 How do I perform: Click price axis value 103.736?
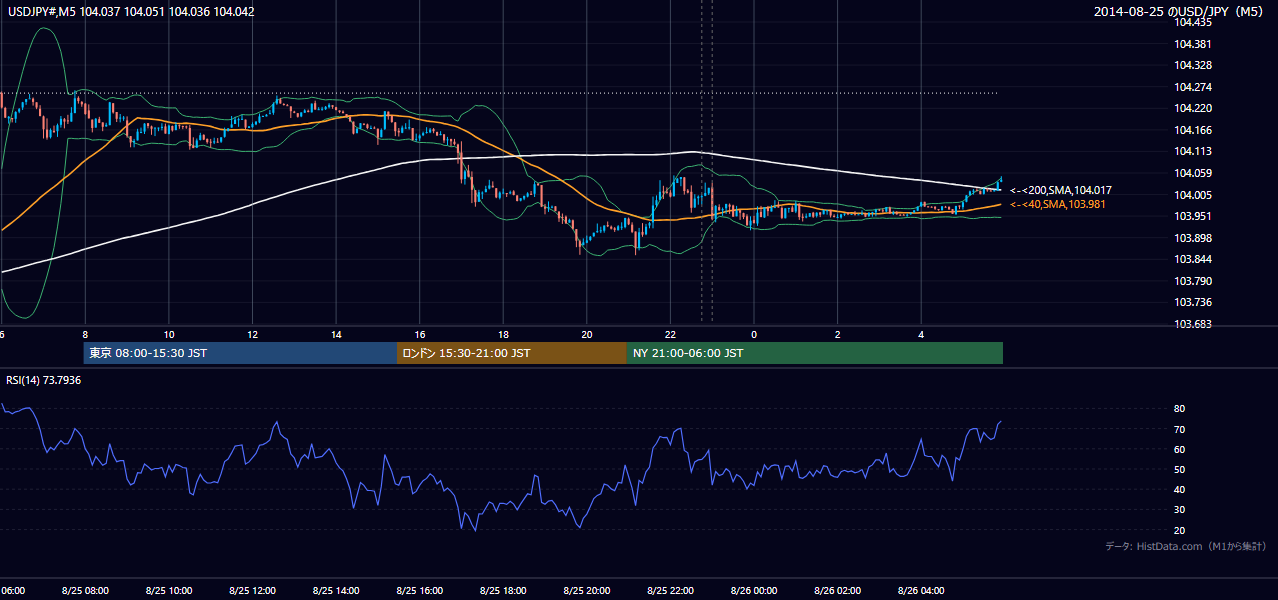(1193, 302)
